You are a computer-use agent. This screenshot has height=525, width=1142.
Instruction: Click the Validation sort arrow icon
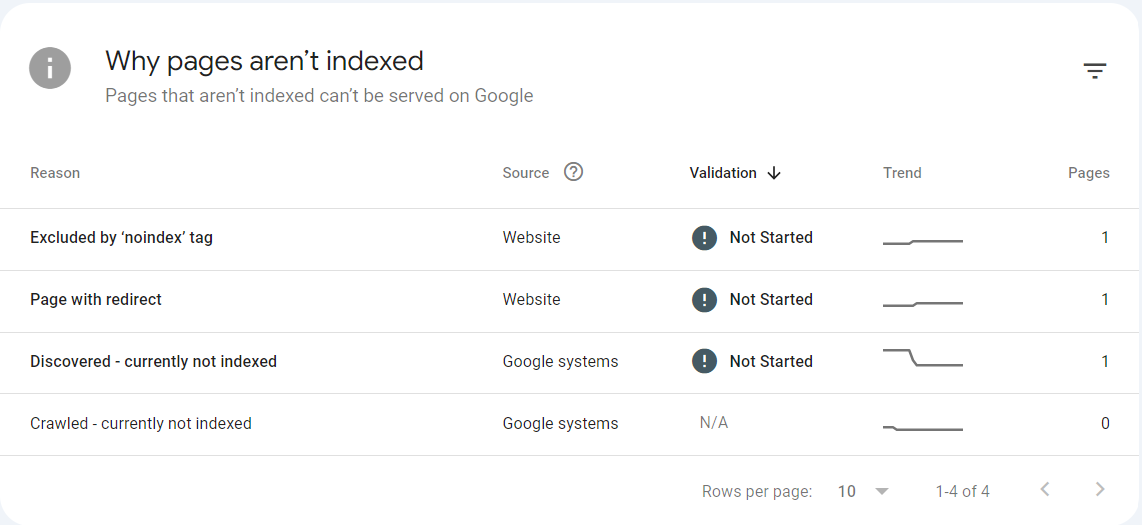tap(774, 173)
